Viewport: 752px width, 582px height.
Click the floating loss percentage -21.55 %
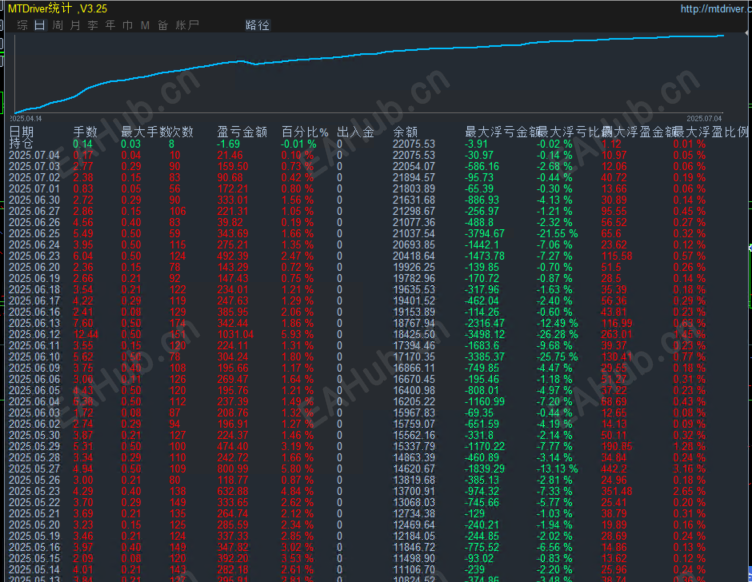coord(557,233)
